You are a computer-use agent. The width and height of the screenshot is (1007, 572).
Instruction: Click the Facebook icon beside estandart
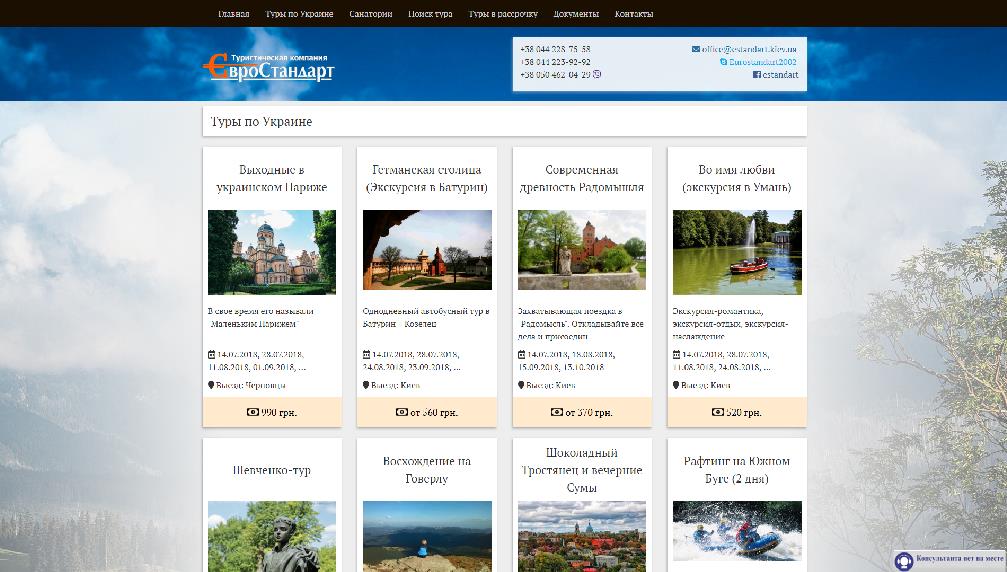click(757, 75)
